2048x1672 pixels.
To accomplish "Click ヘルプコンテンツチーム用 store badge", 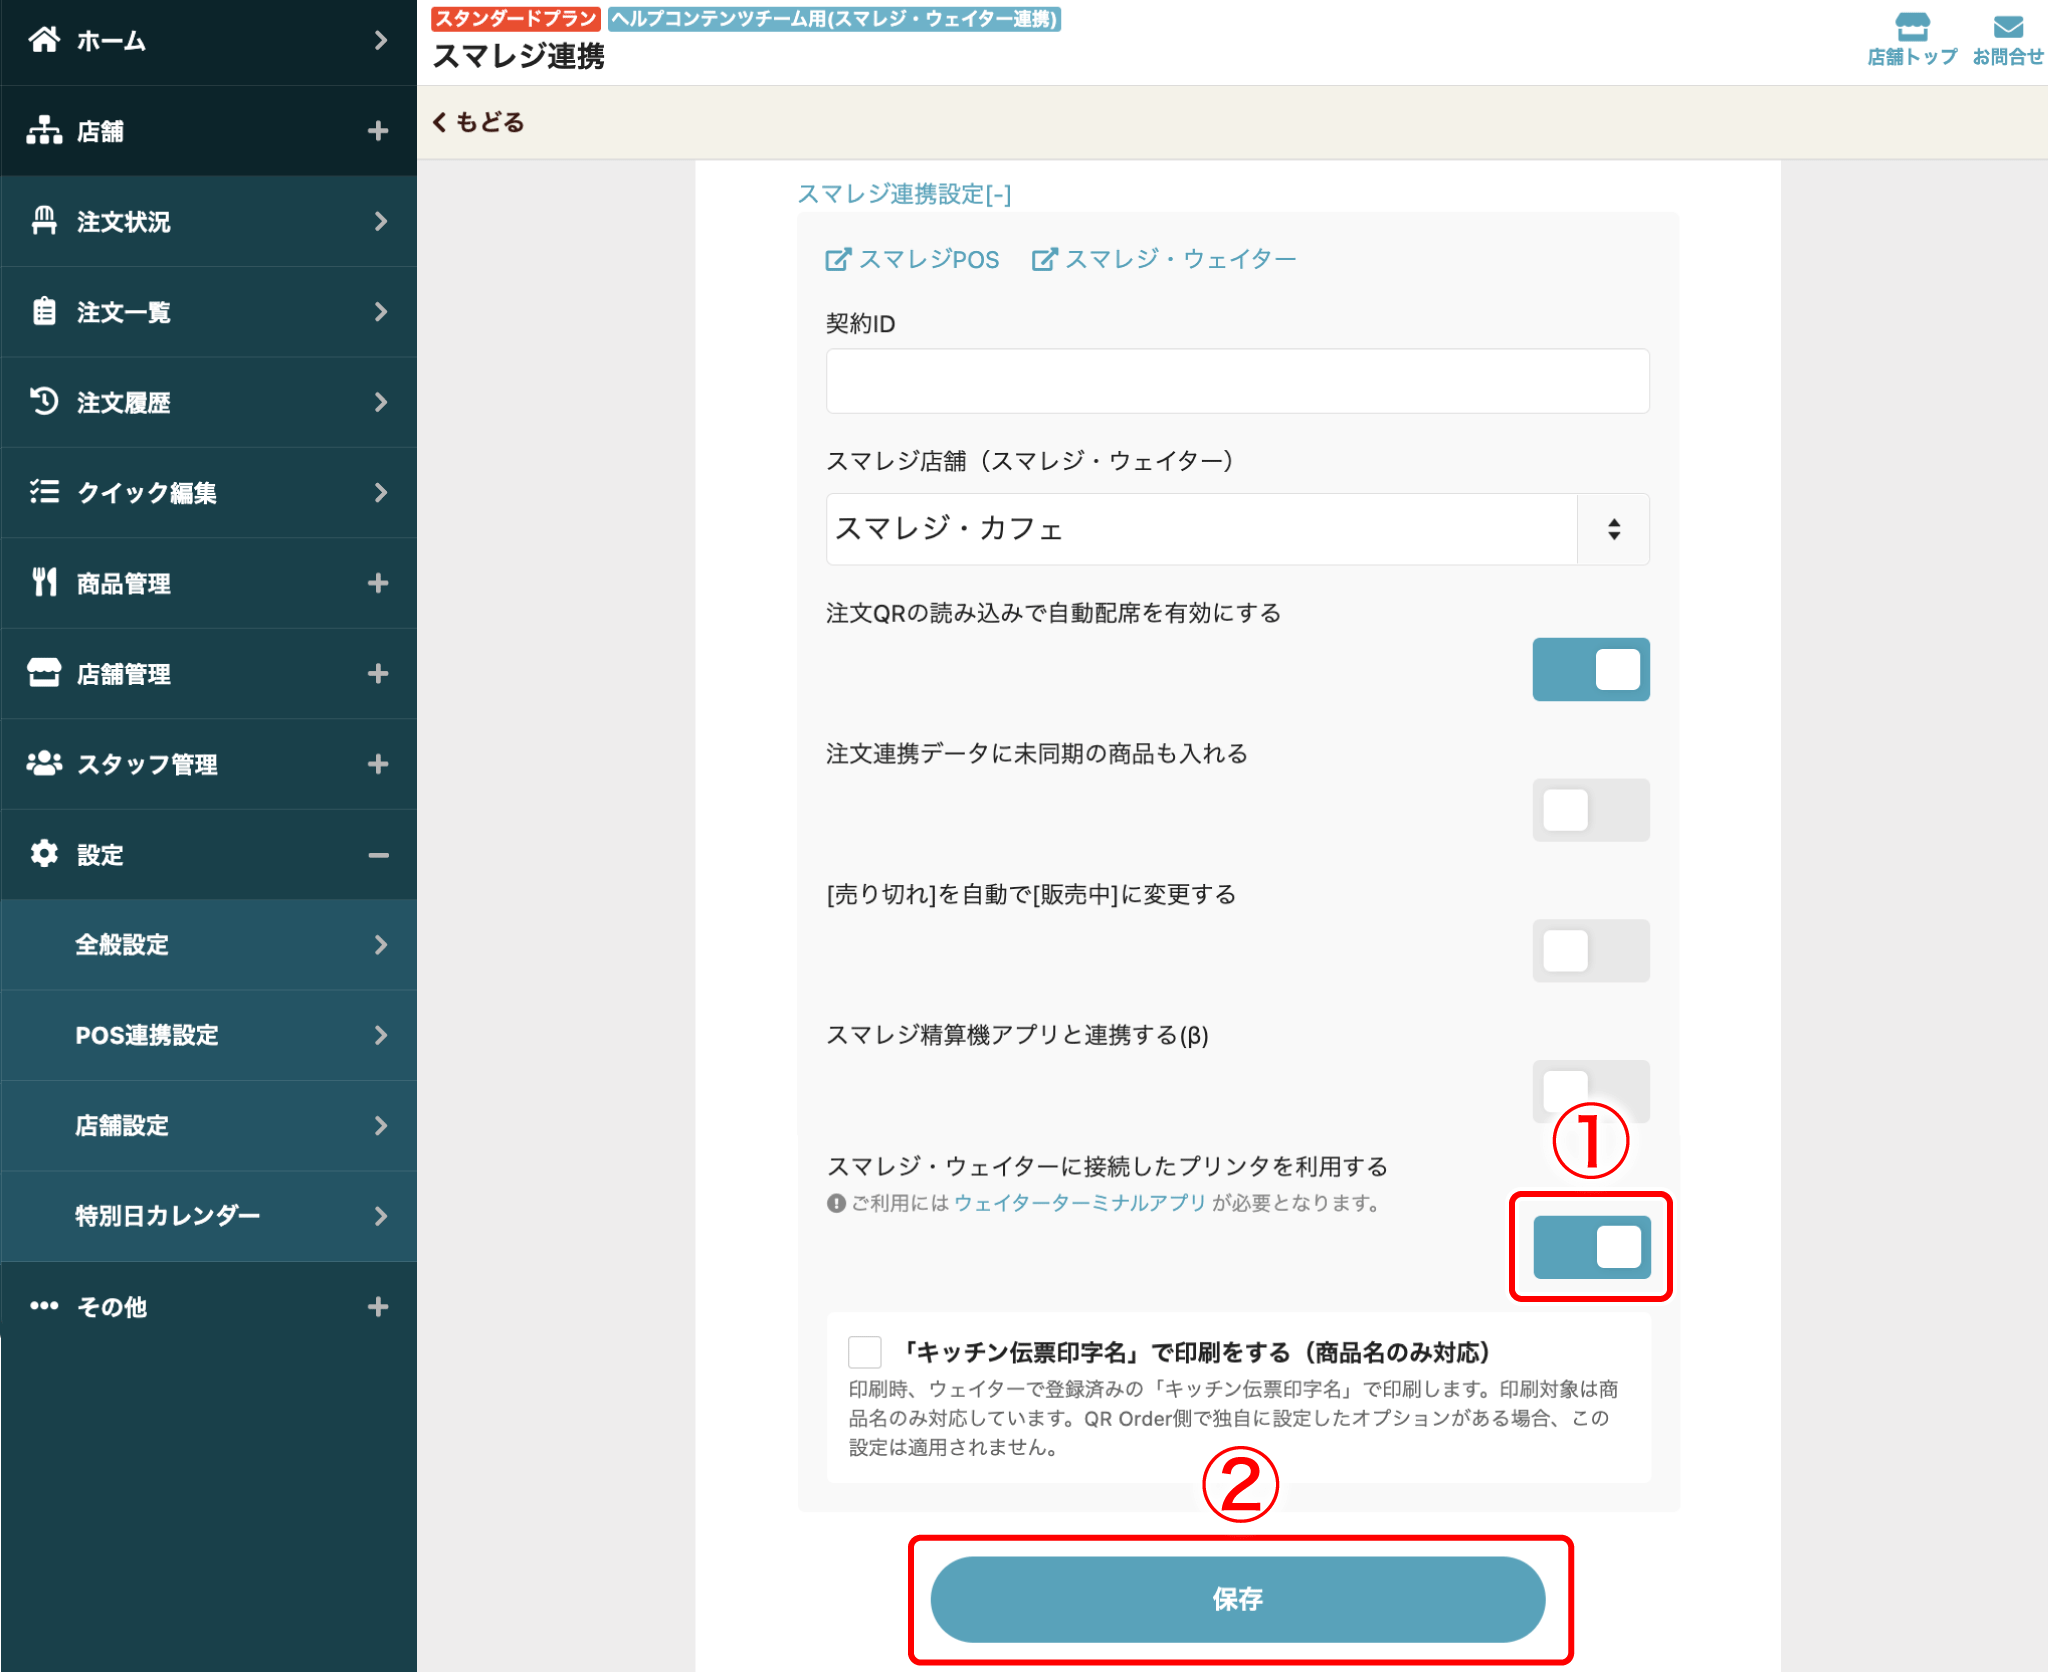I will pyautogui.click(x=835, y=18).
